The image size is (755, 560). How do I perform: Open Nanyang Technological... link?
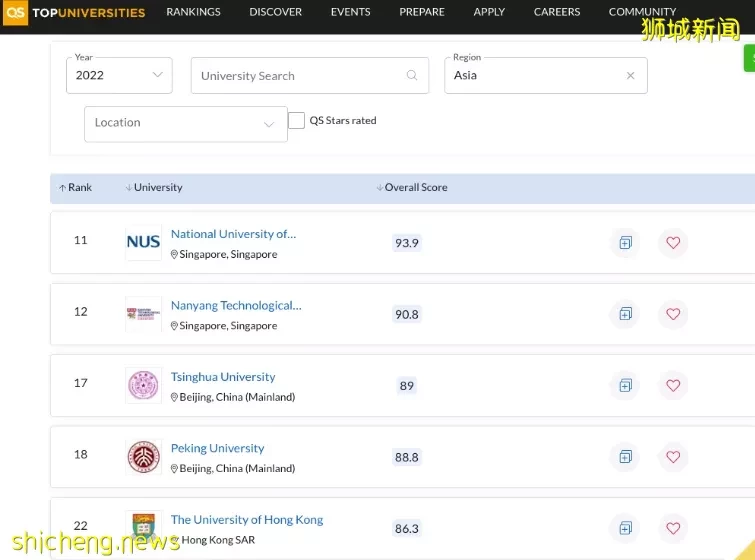point(236,306)
